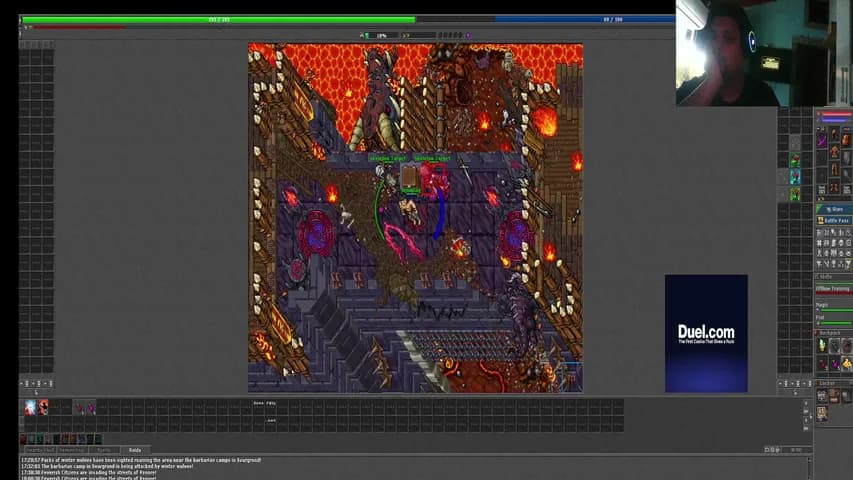Select the green crystal in the Backpack

[x=822, y=345]
